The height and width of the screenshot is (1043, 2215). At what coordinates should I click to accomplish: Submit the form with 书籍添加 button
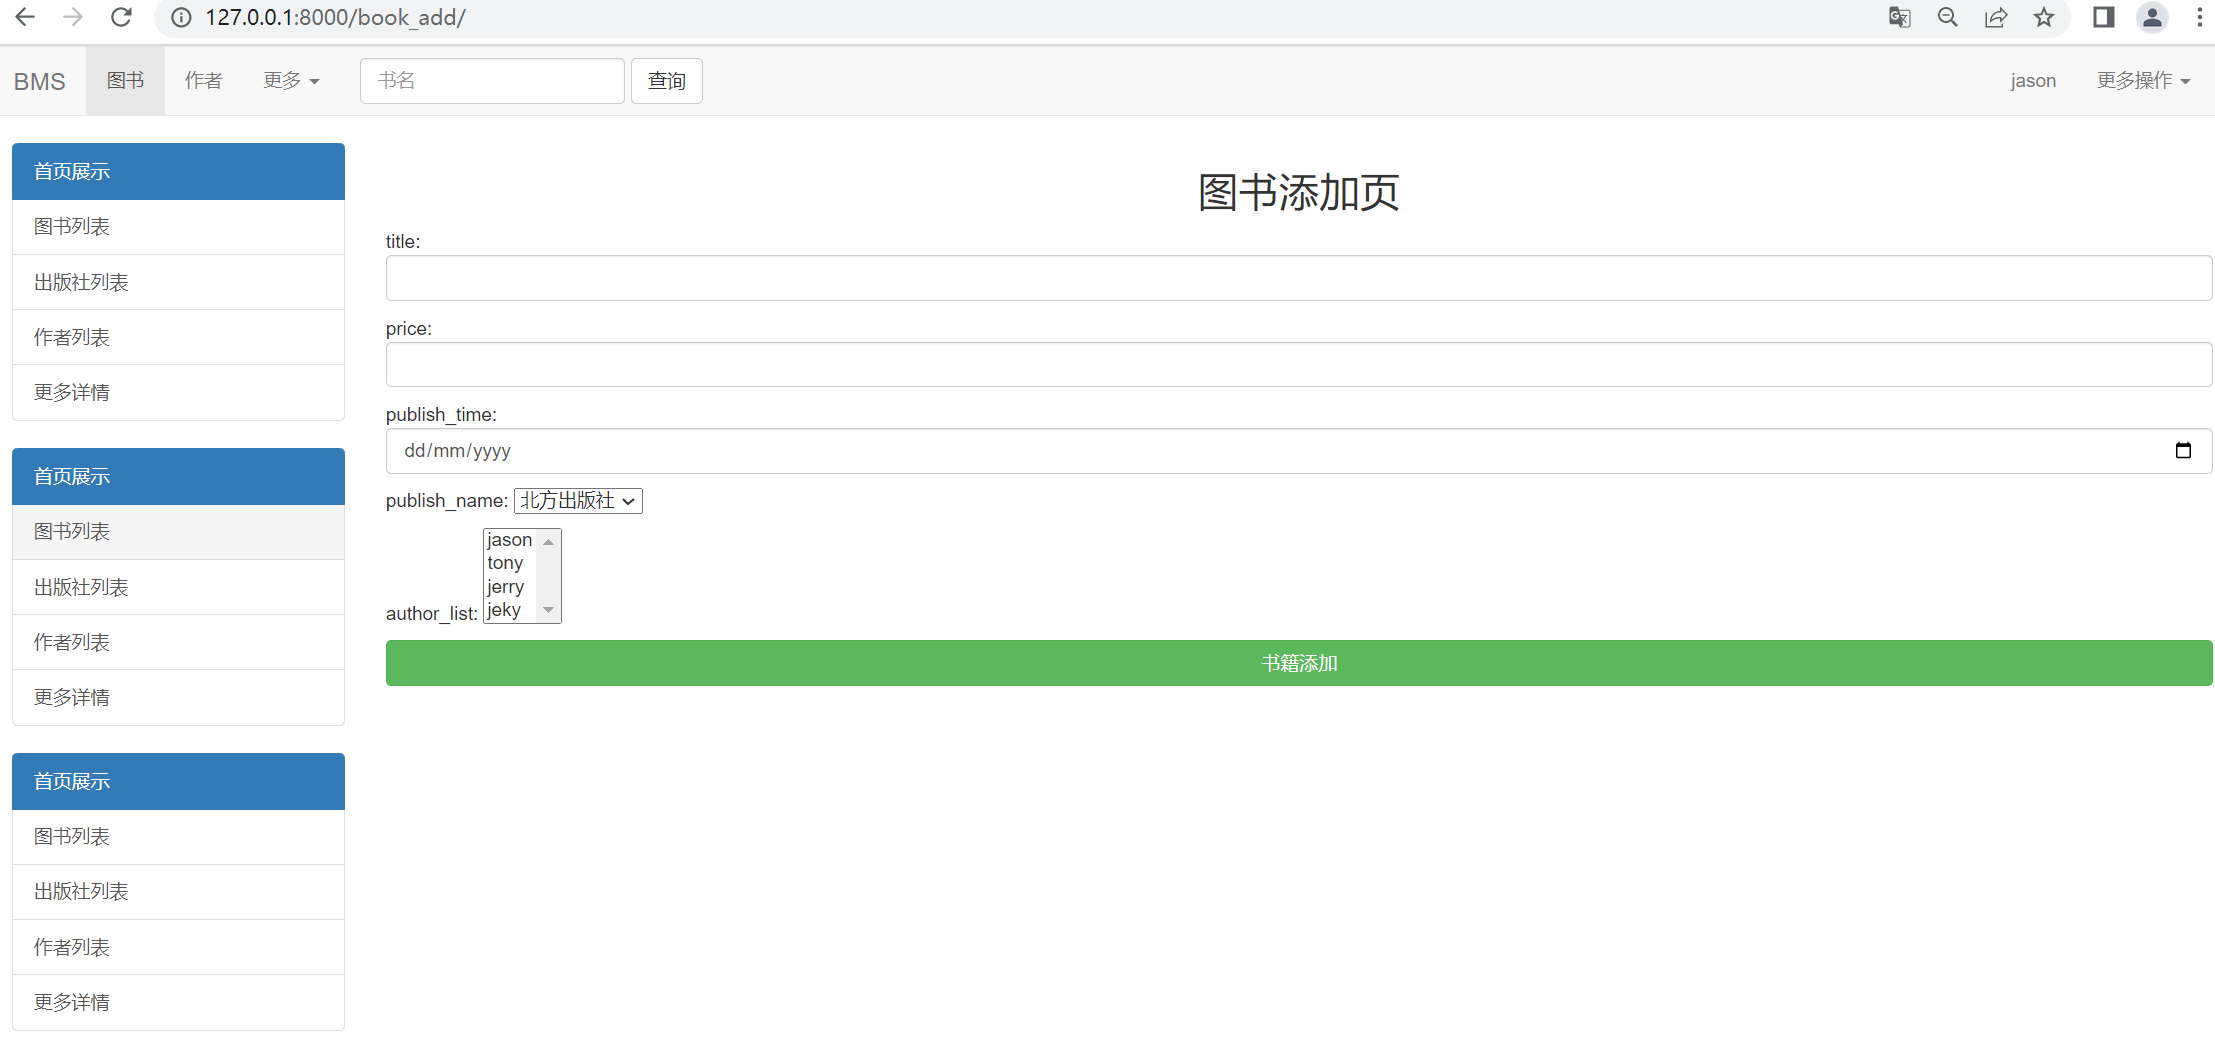coord(1299,663)
